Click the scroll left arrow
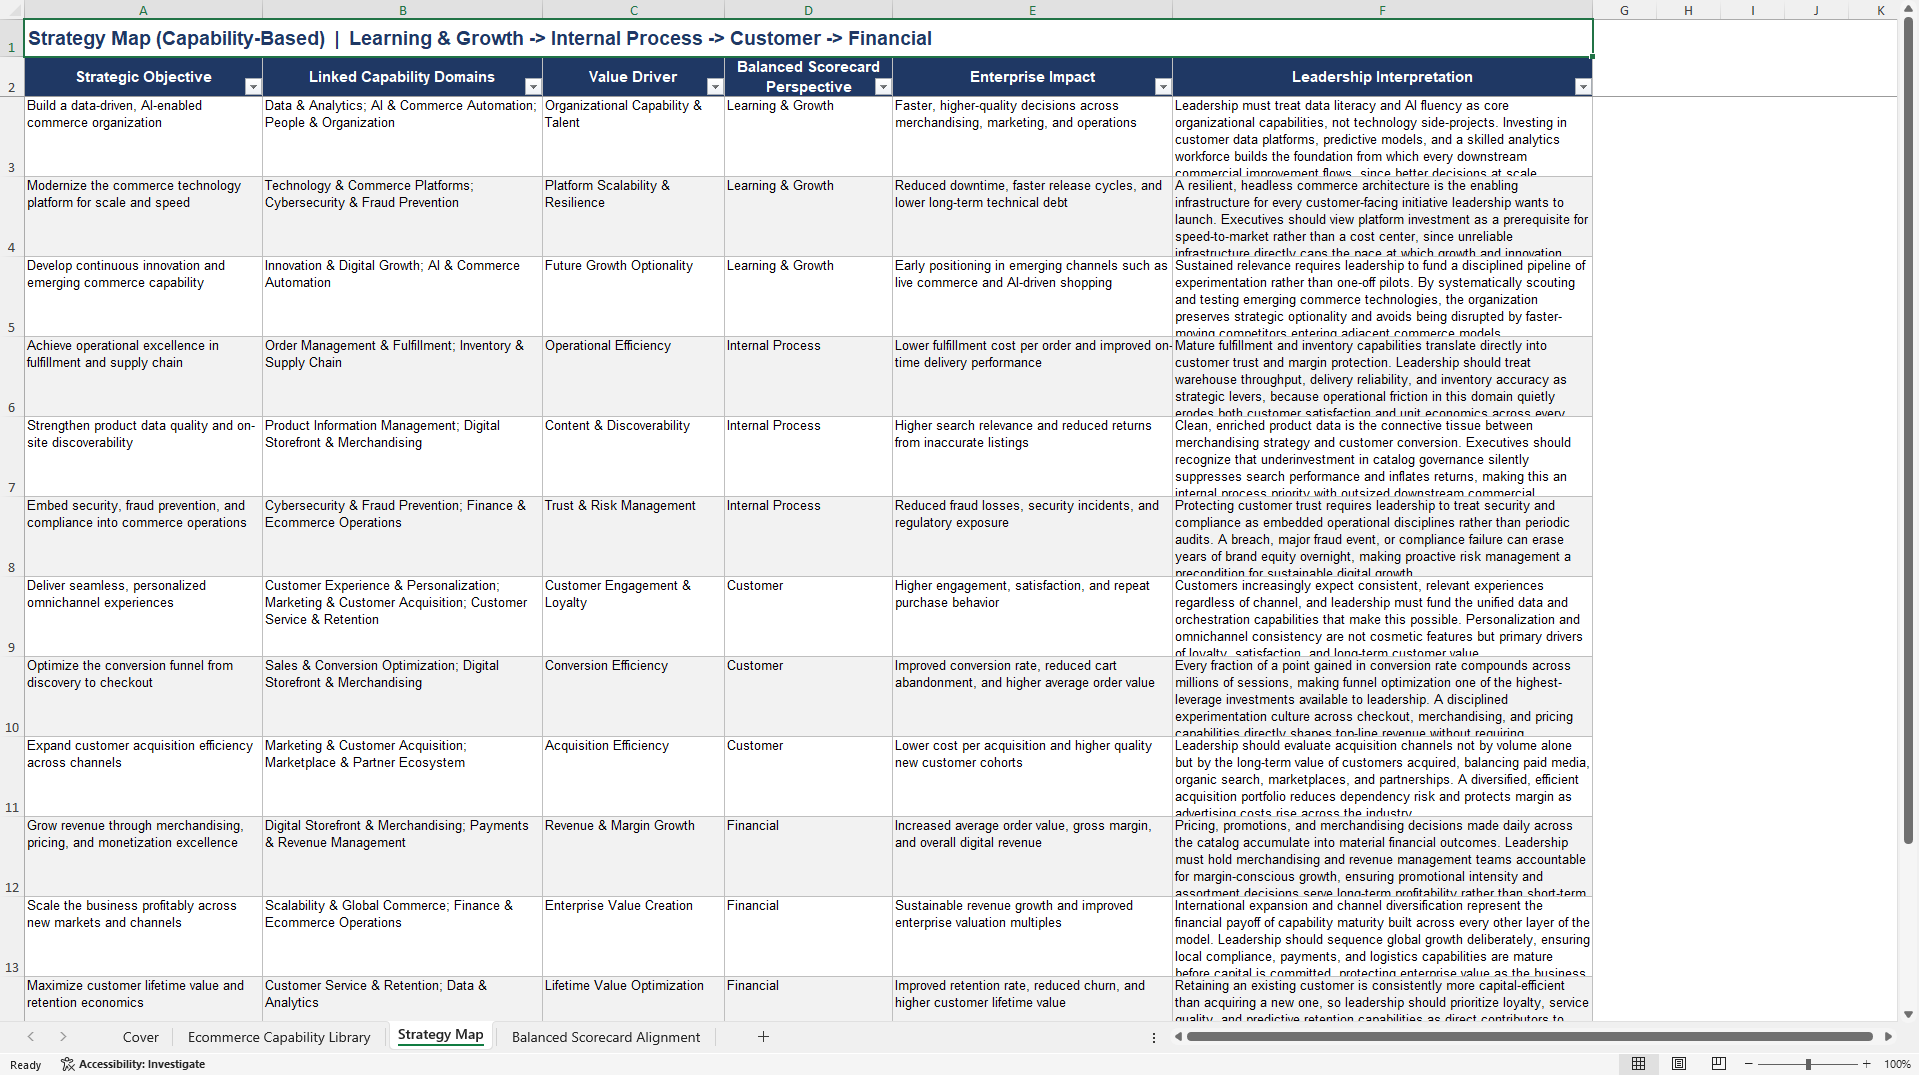The width and height of the screenshot is (1919, 1075). click(1178, 1037)
